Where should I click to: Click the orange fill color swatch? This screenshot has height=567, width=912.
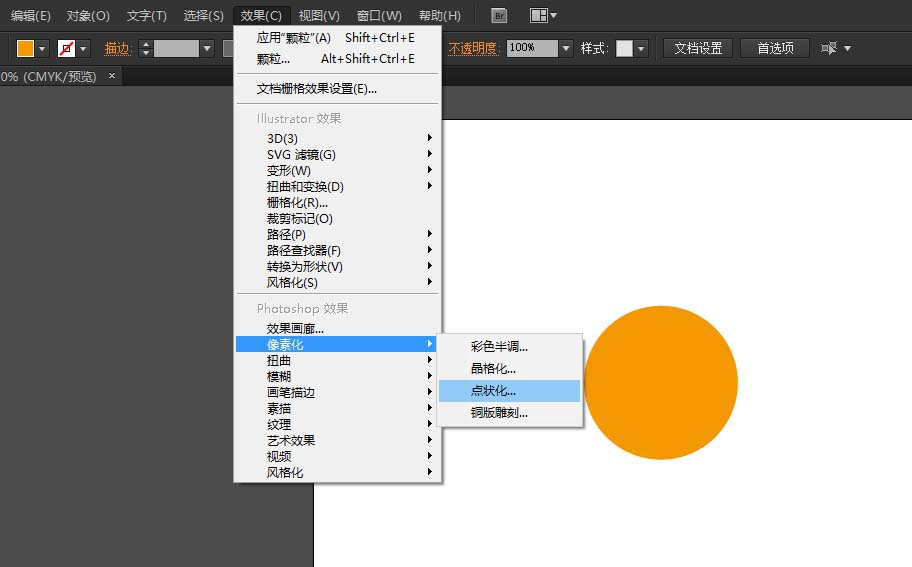click(x=26, y=48)
